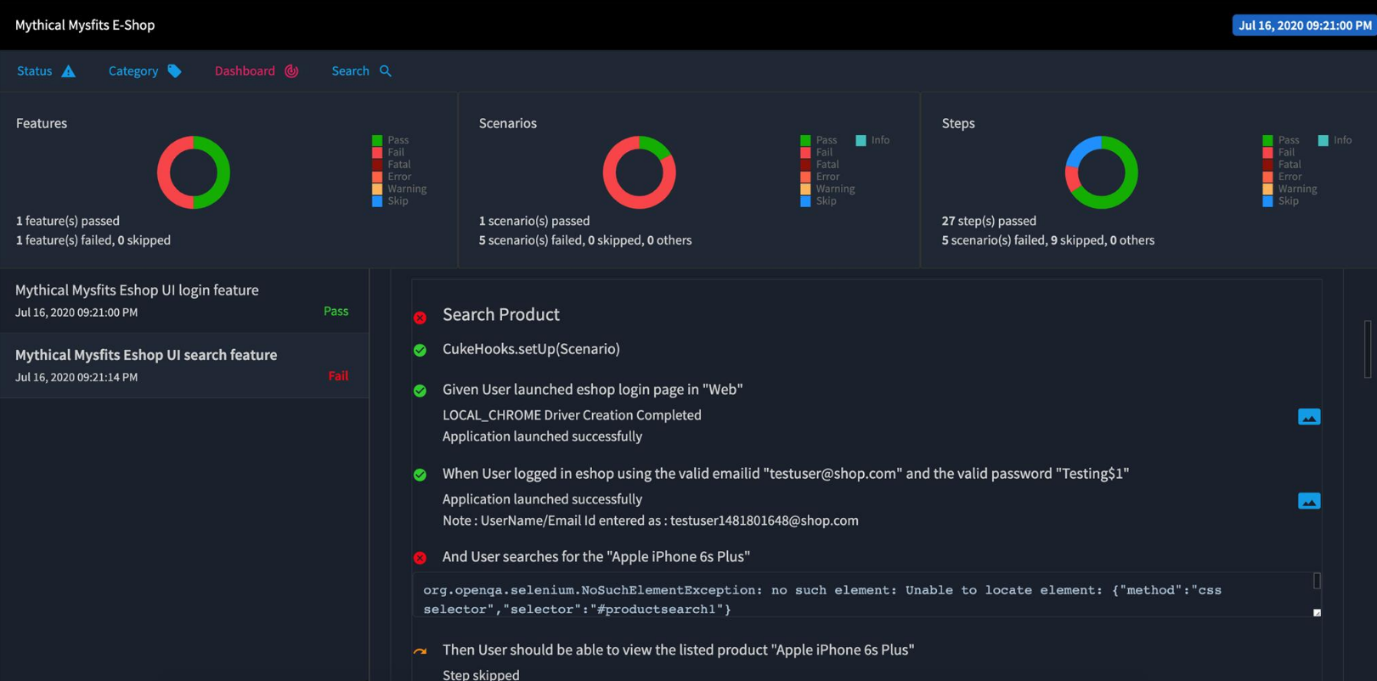Screen dimensions: 1377x681
Task: Click the orange skipped arrow icon
Action: (420, 651)
